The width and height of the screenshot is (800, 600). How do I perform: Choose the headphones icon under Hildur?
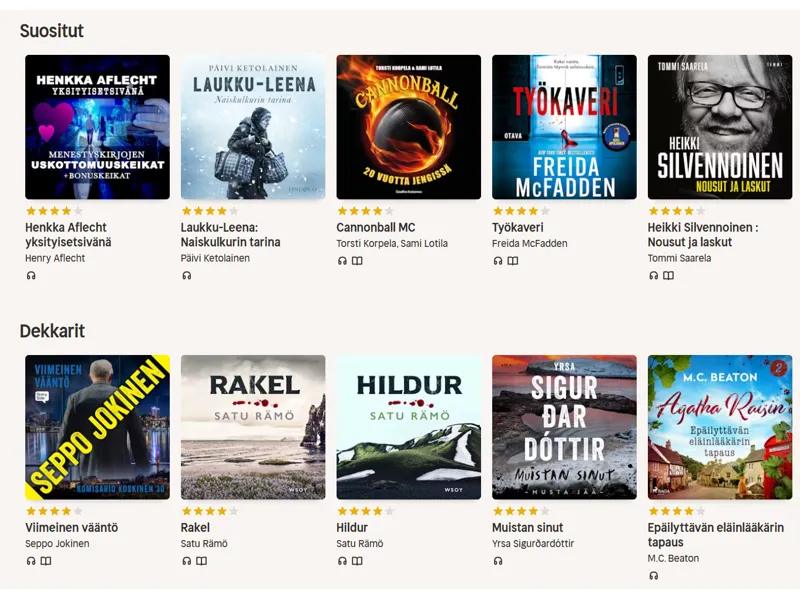click(342, 561)
